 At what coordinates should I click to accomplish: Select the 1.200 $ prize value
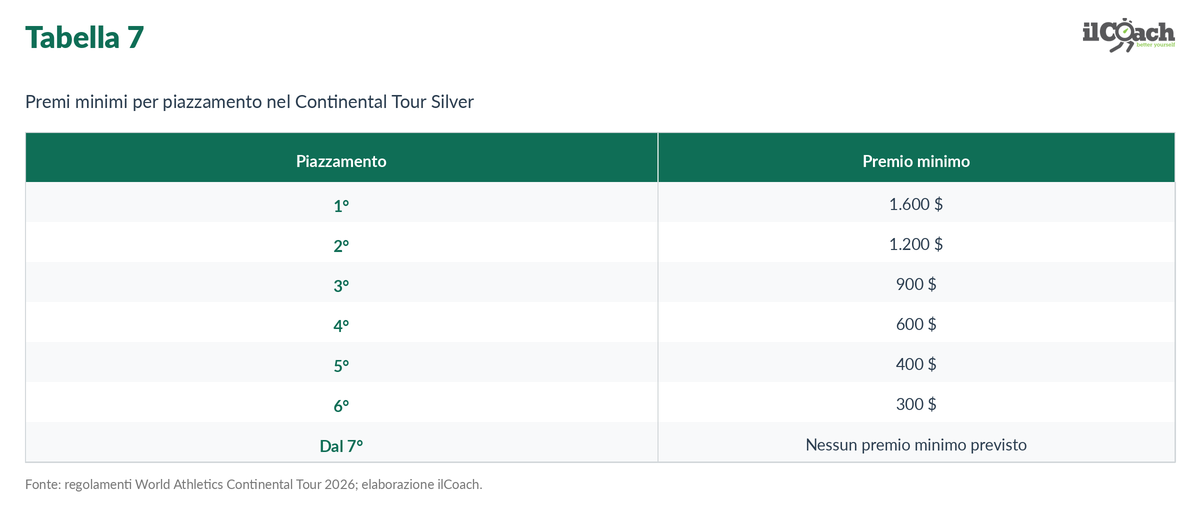pyautogui.click(x=916, y=244)
